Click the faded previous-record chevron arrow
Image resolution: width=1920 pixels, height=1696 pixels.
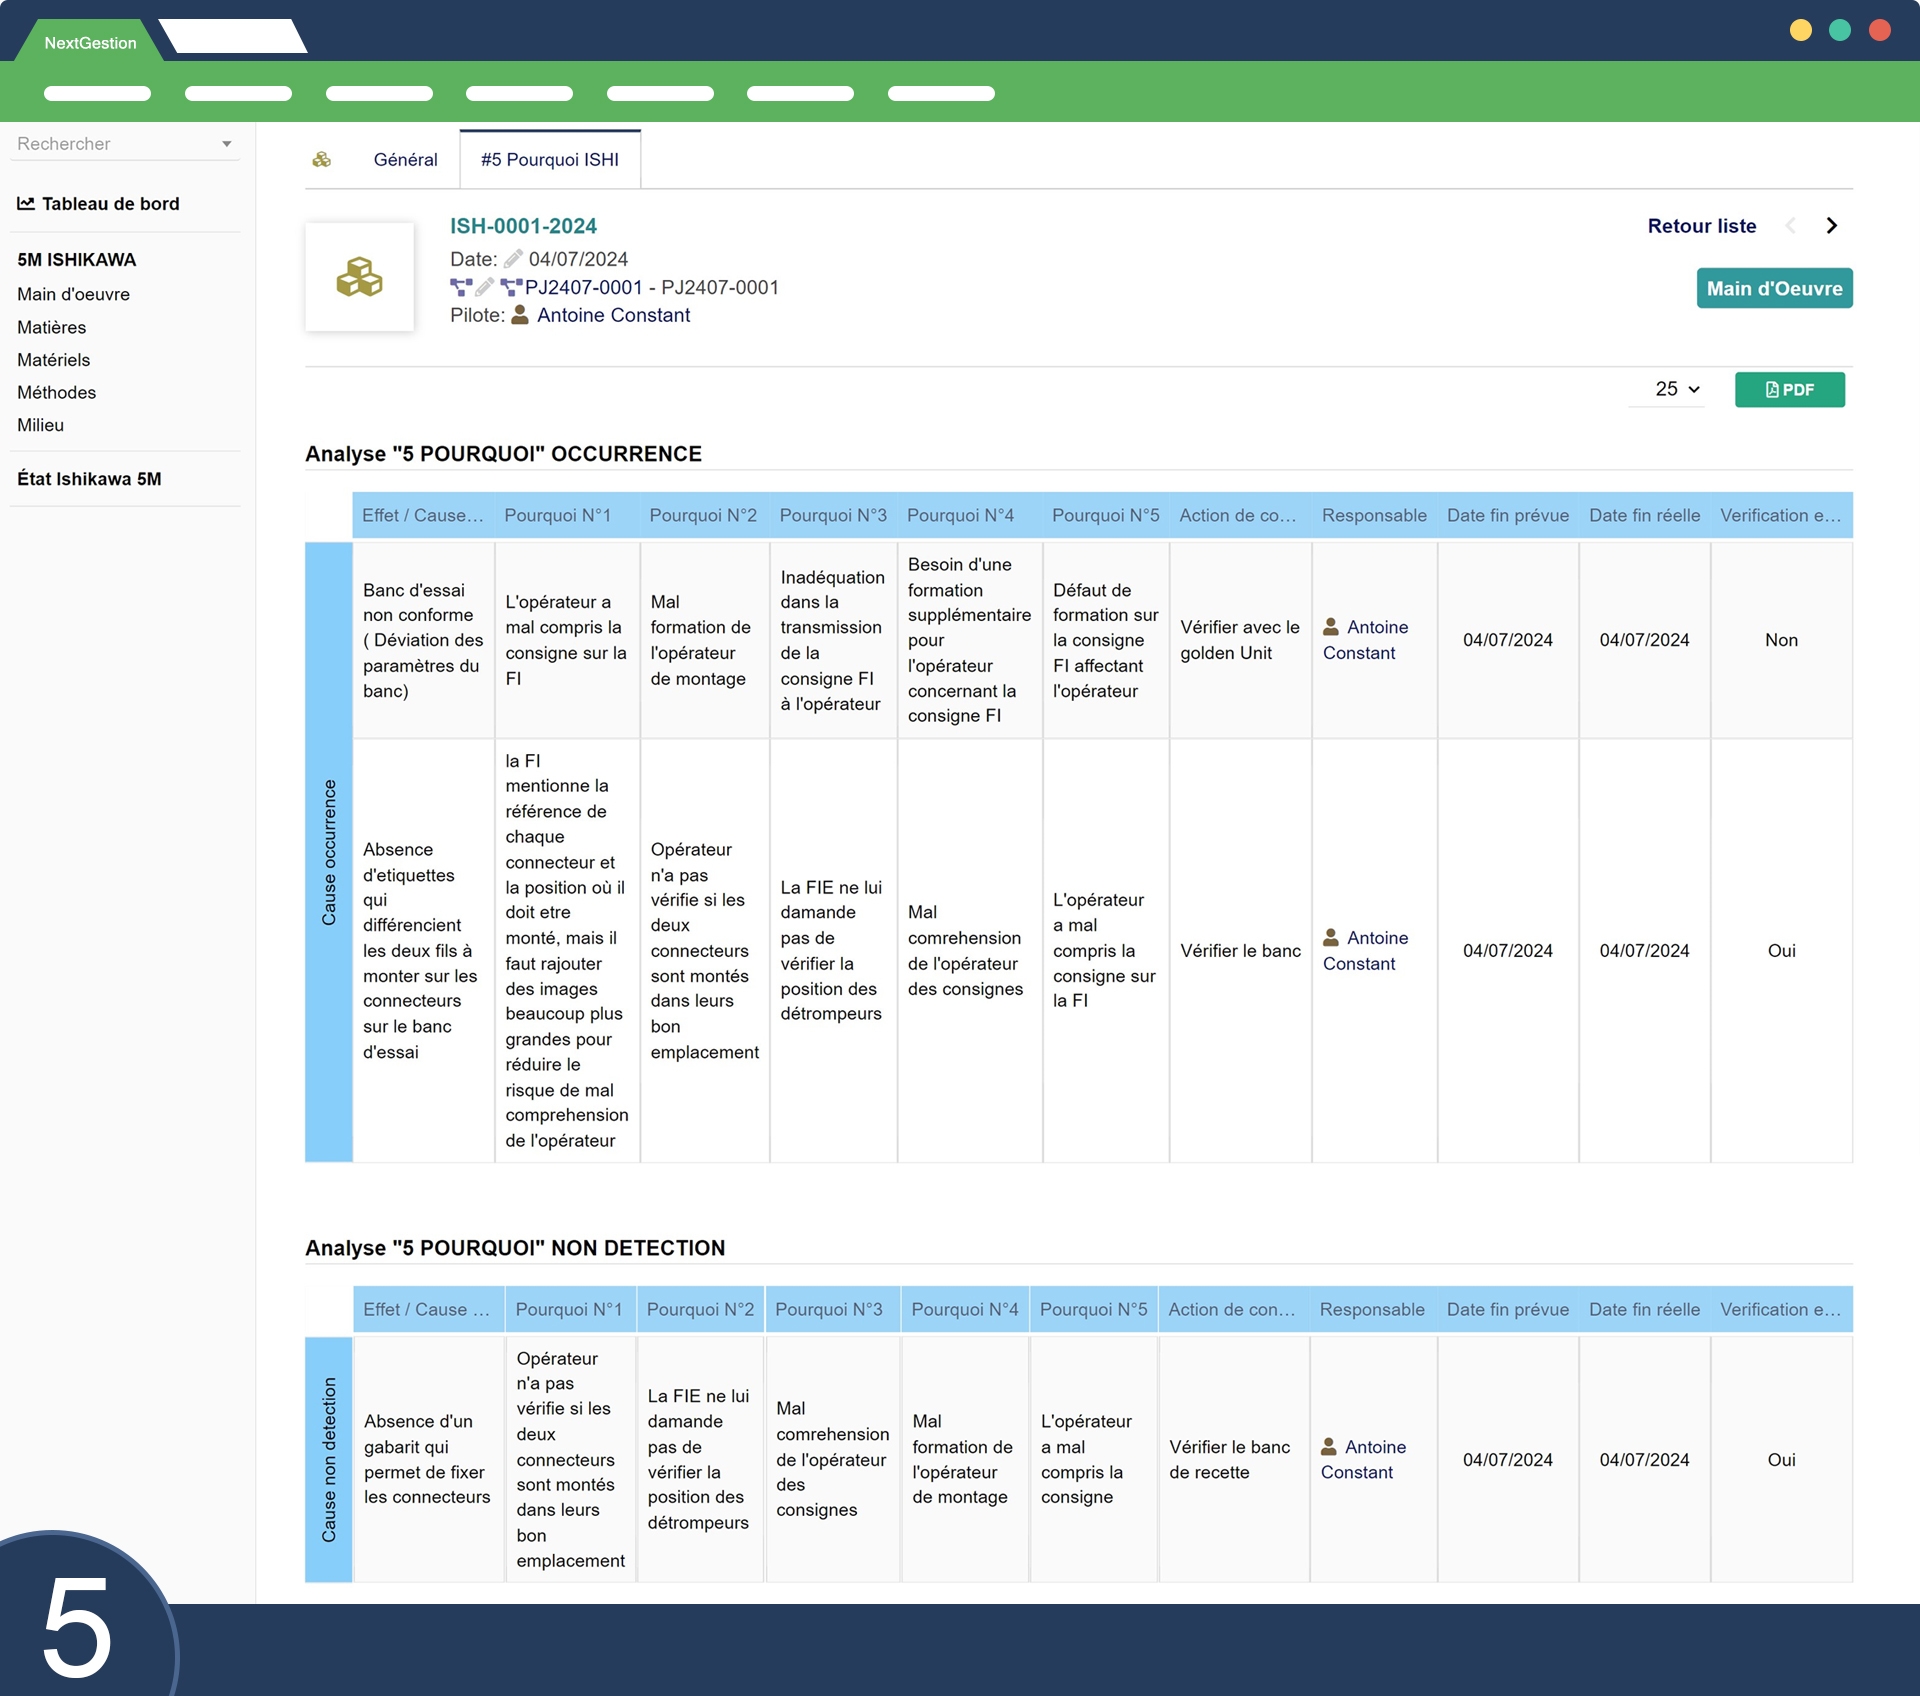coord(1791,226)
